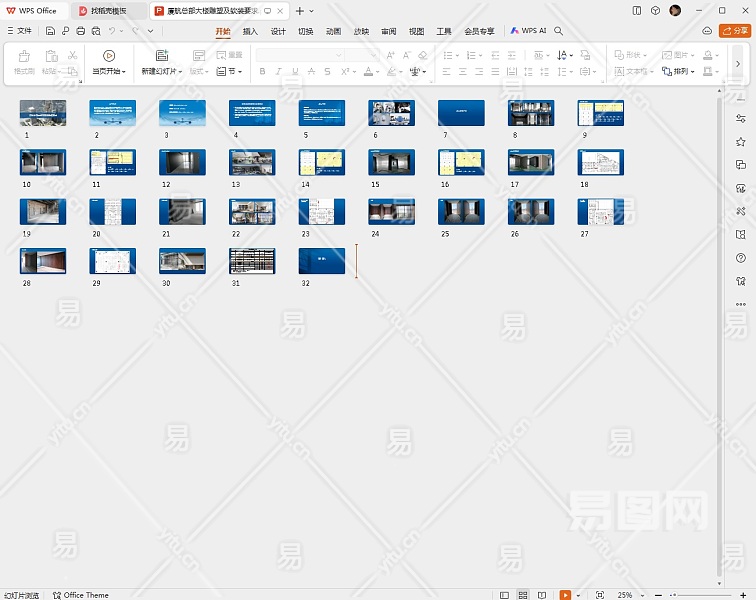Click the 新建幻灯片 new slide icon
Image resolution: width=756 pixels, height=600 pixels.
161,56
